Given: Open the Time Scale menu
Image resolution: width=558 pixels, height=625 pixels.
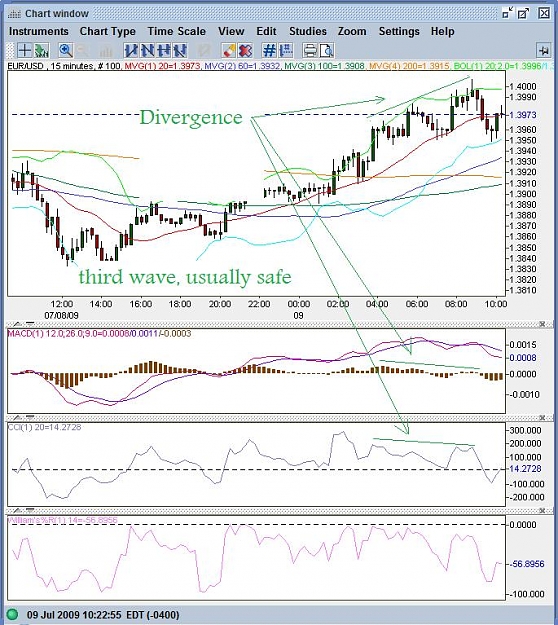Looking at the screenshot, I should [177, 31].
